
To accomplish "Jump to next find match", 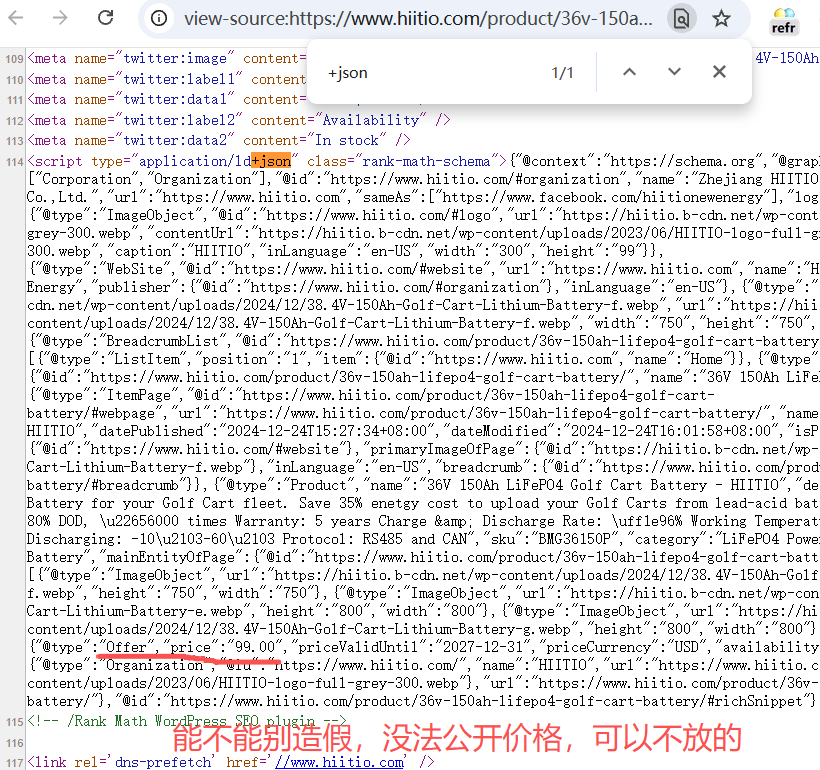I will coord(675,72).
